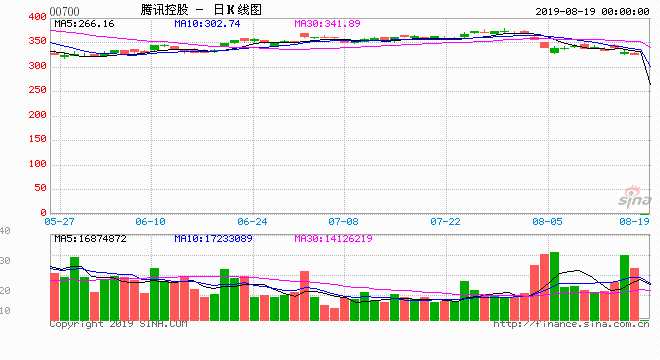Click the 200 price axis label

click(x=37, y=115)
